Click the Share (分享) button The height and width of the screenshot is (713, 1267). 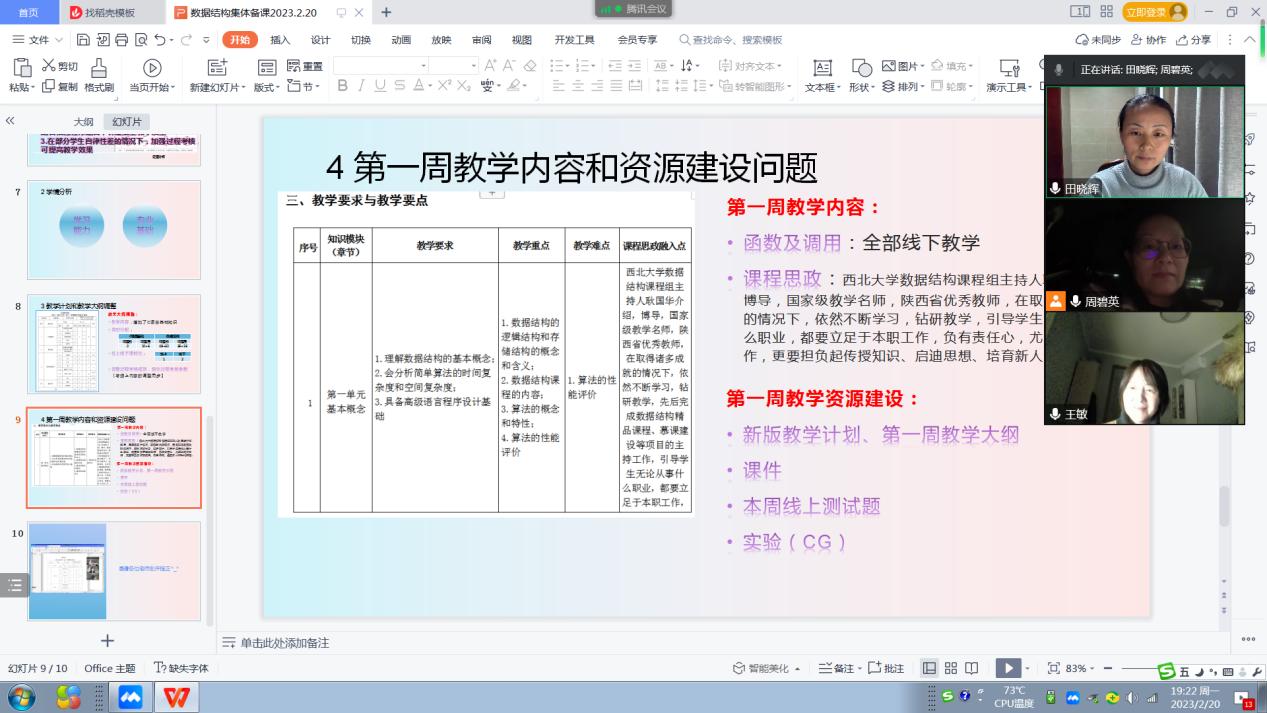[x=1194, y=40]
